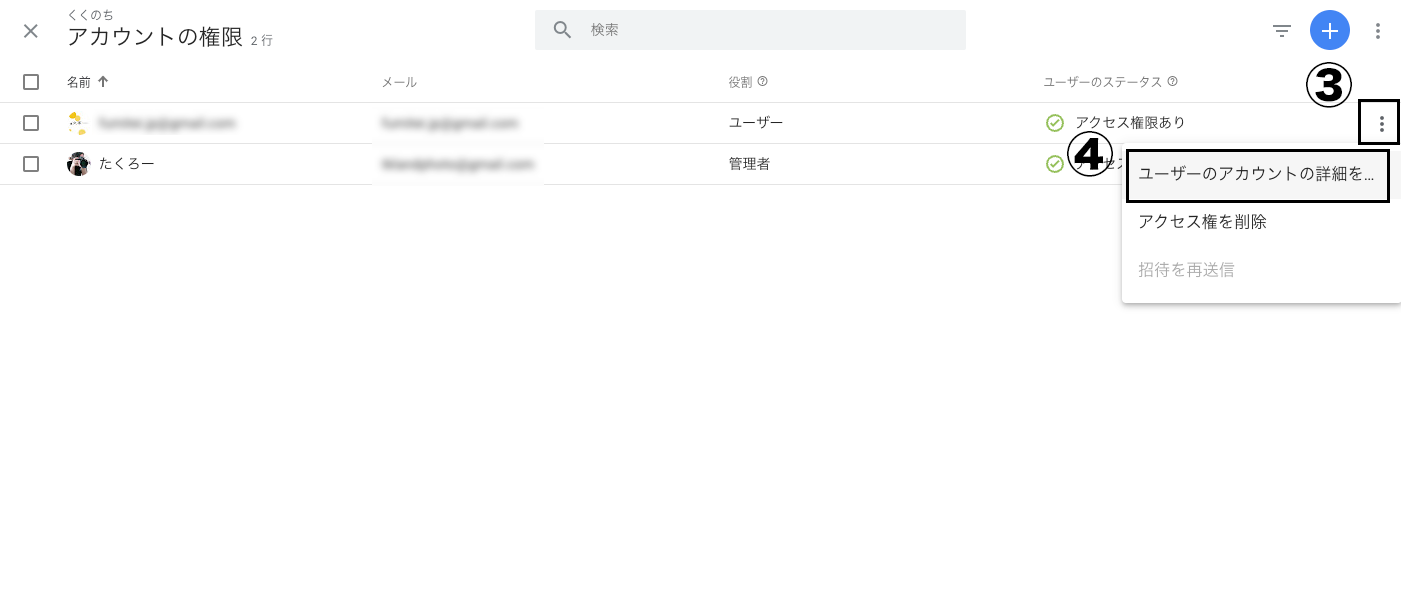Open the たくろー user name

coord(127,164)
